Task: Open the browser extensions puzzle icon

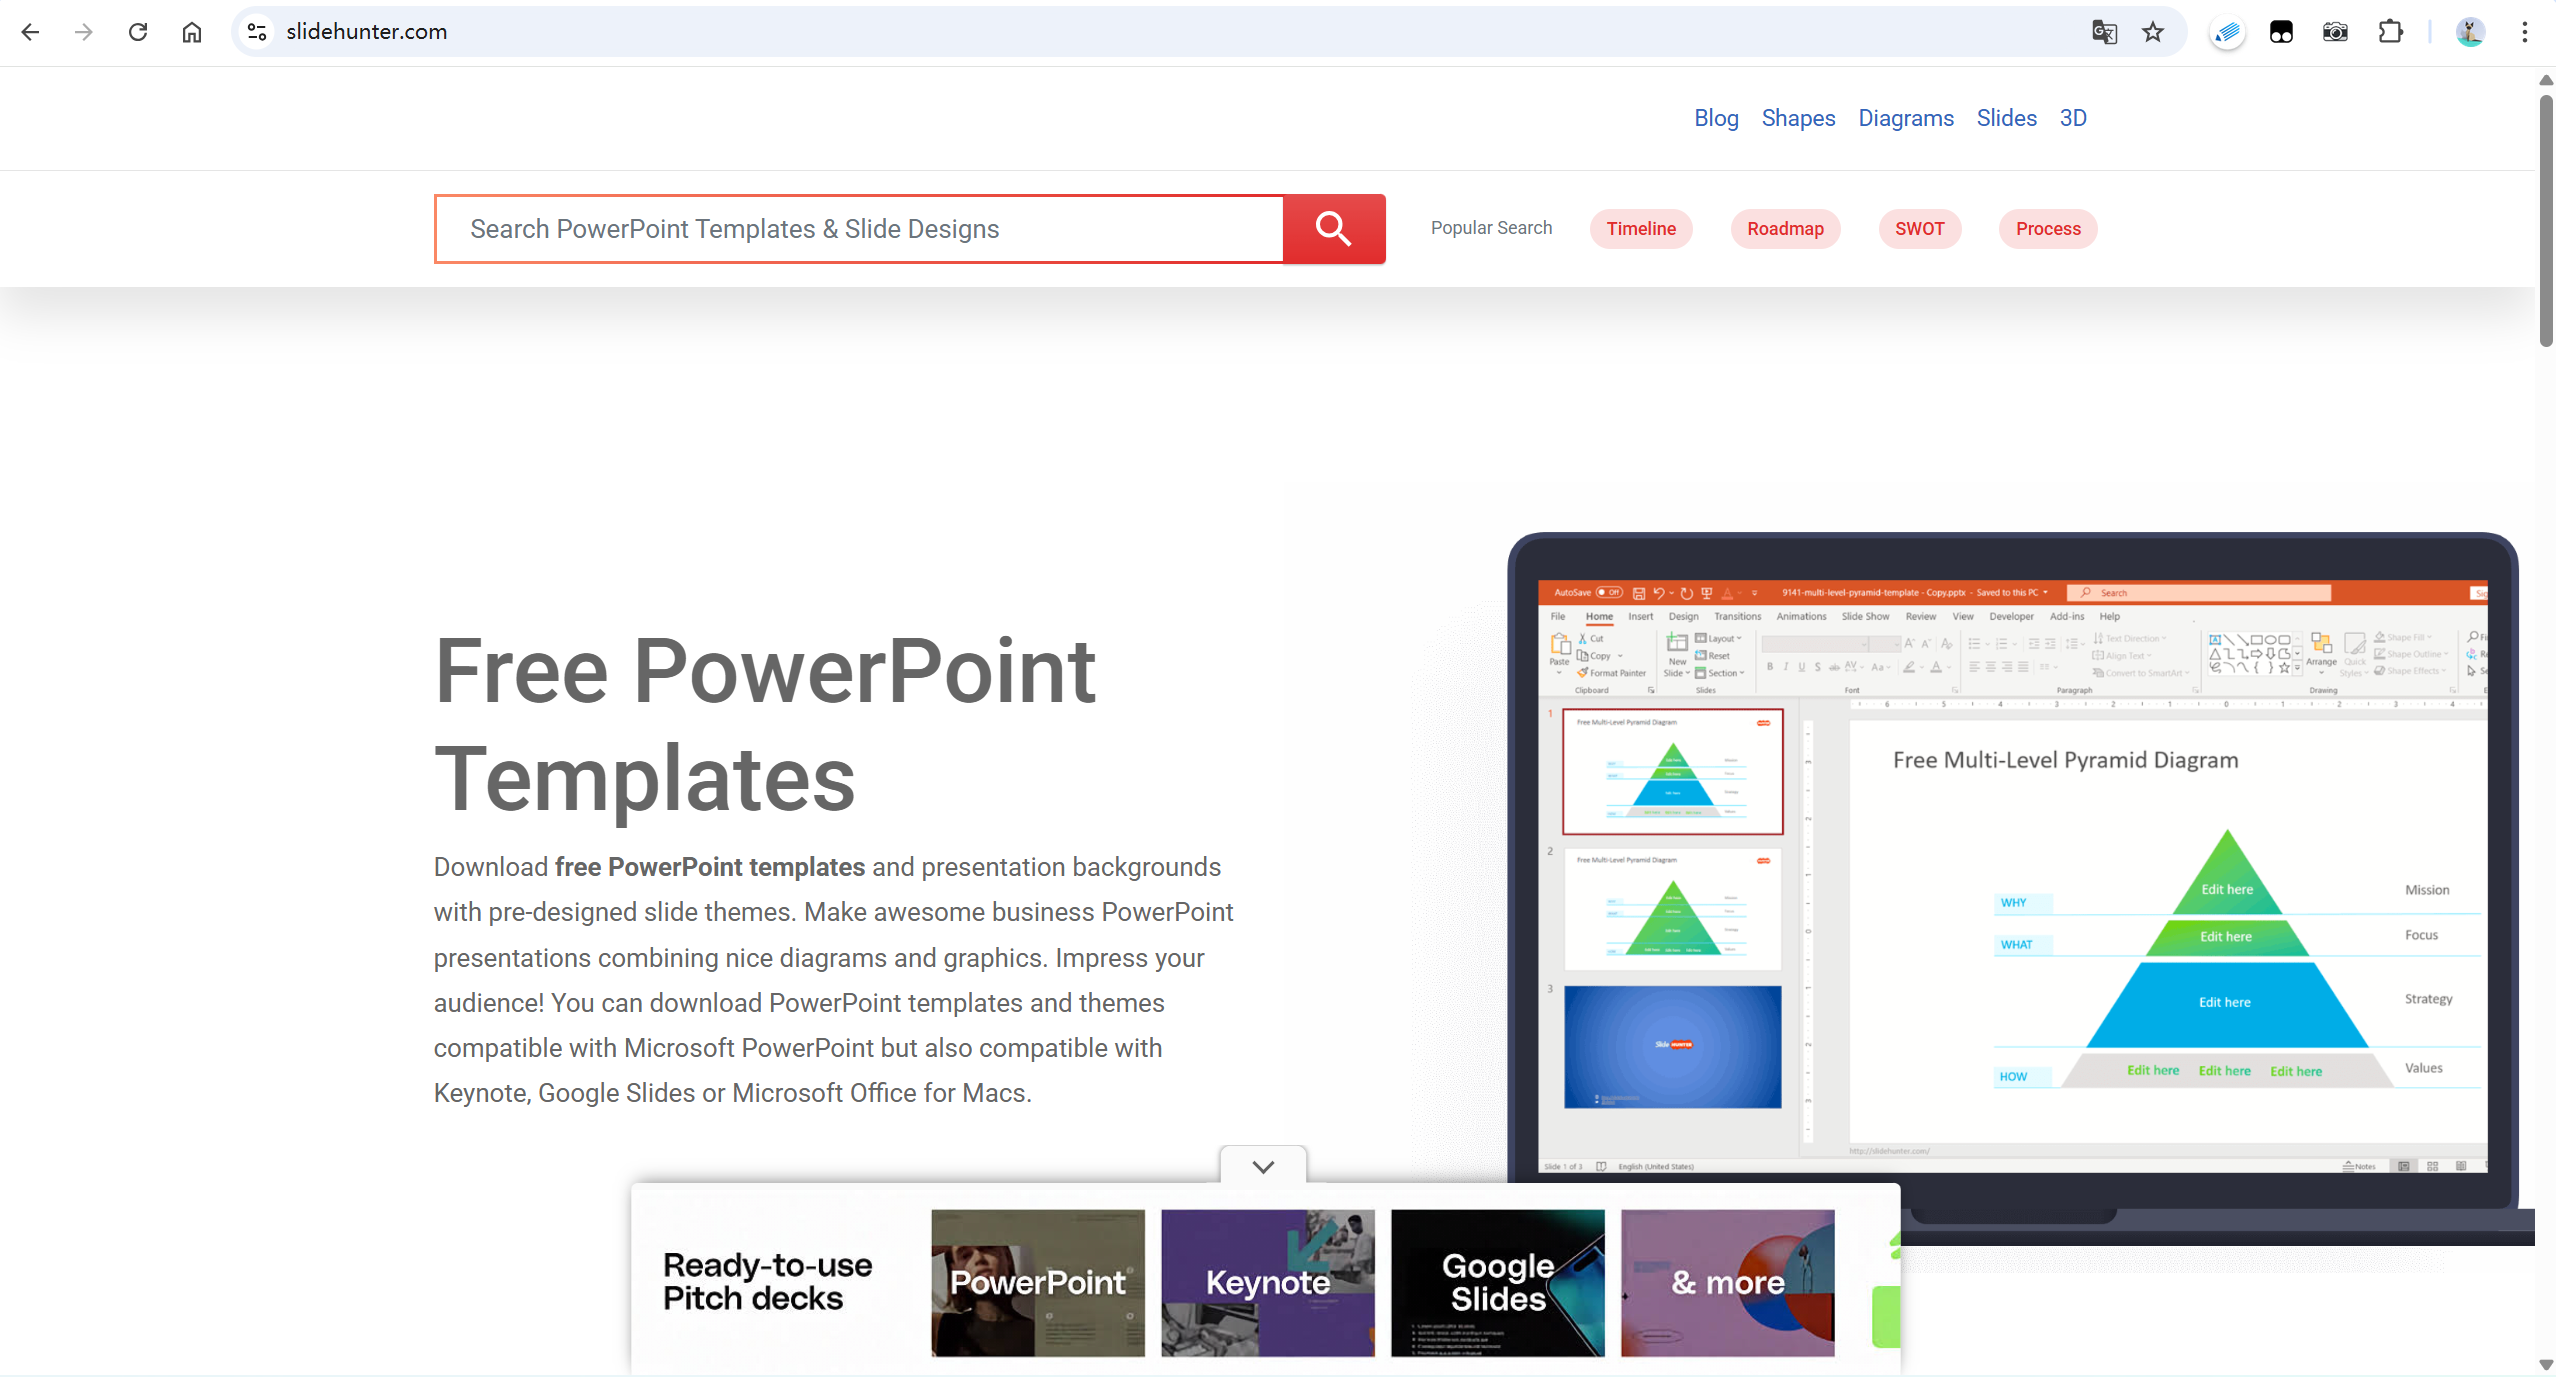Action: (2390, 32)
